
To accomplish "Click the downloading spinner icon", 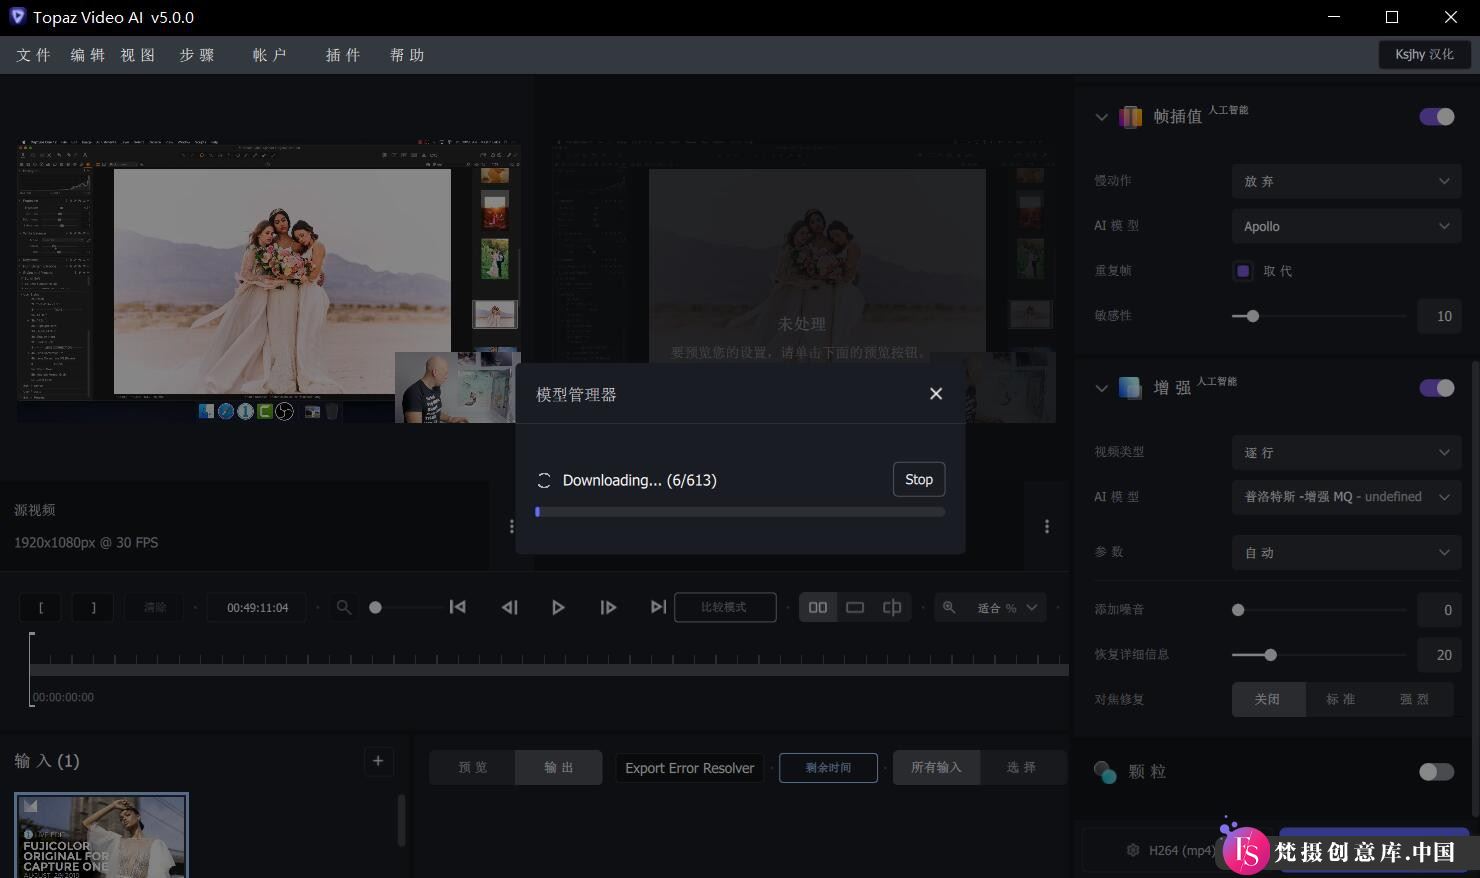I will click(544, 480).
